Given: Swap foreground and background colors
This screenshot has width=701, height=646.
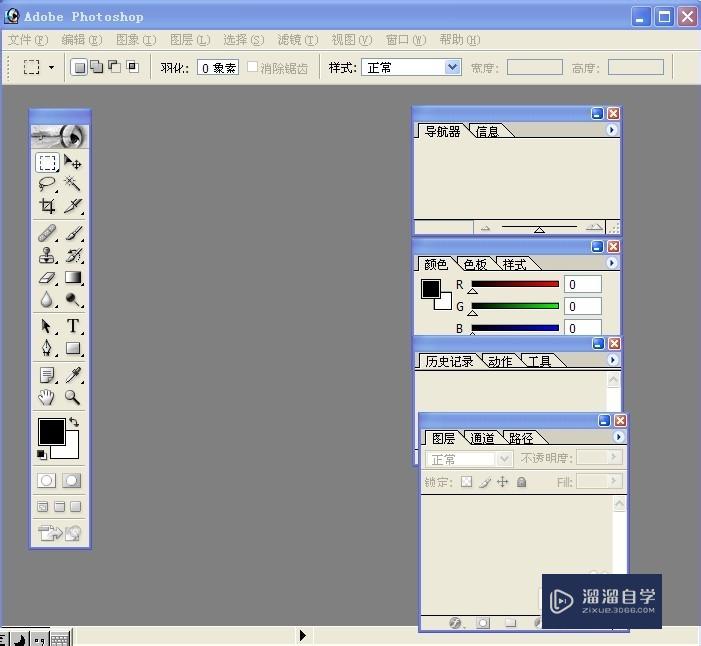Looking at the screenshot, I should pos(74,422).
